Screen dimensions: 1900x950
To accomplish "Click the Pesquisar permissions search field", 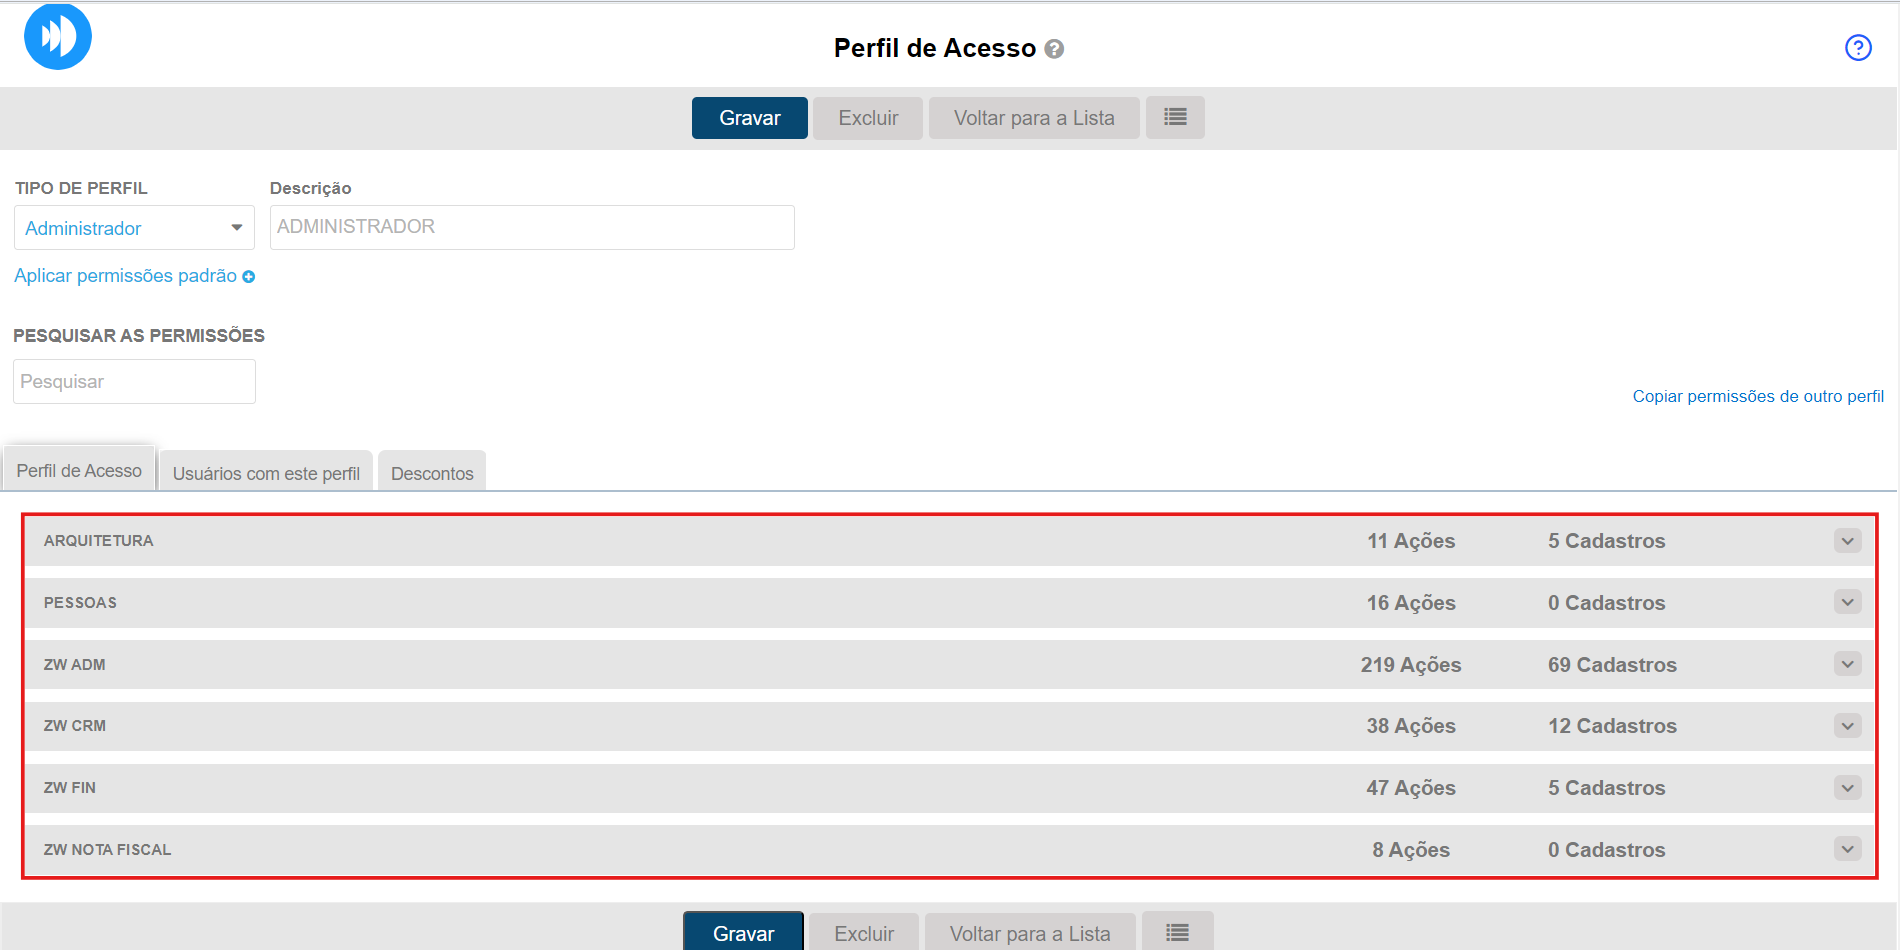I will (134, 382).
